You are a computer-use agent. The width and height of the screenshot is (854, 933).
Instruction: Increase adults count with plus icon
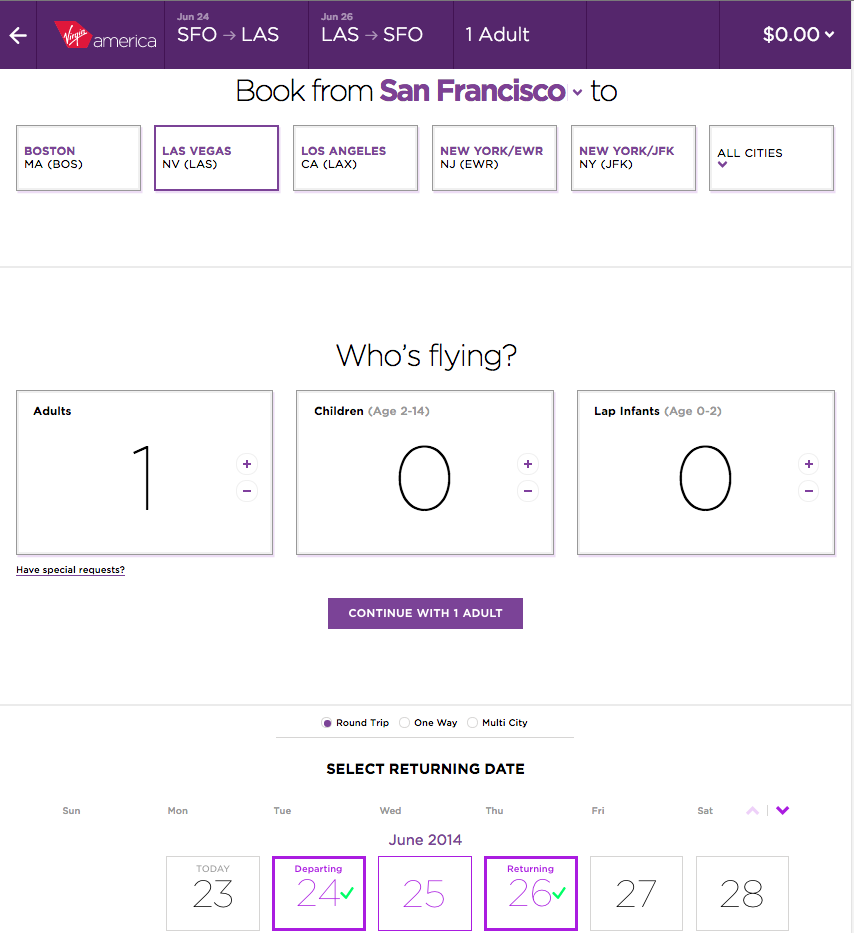click(247, 464)
